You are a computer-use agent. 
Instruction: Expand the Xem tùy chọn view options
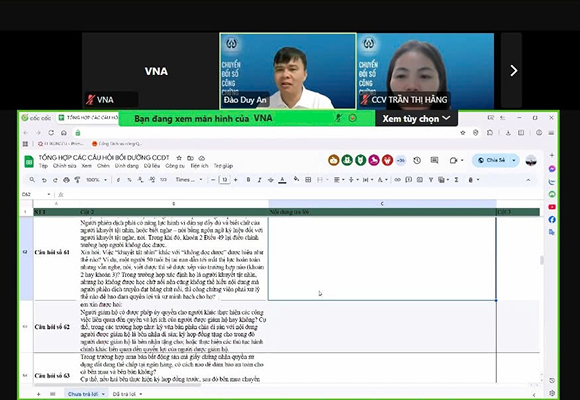(416, 119)
